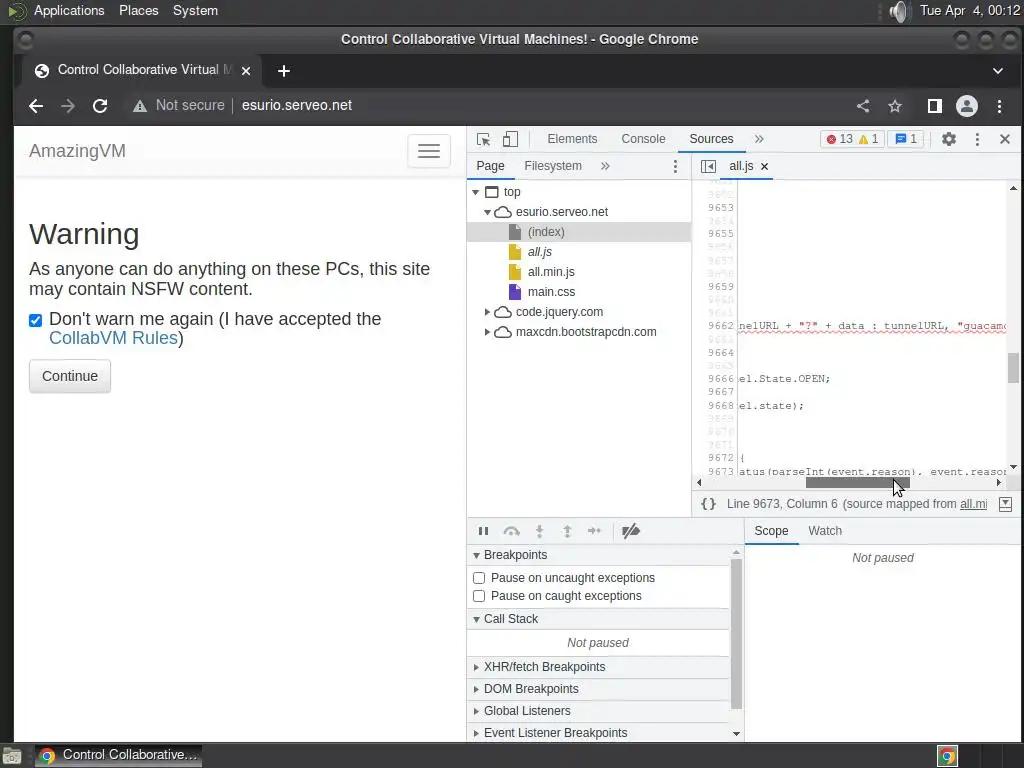Click the Not secure warning icon
This screenshot has height=768, width=1024.
point(140,106)
